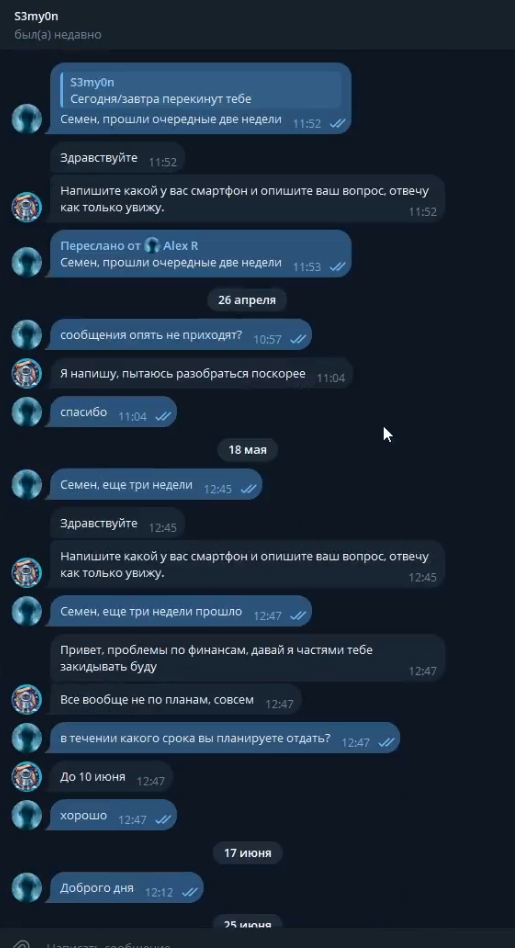The image size is (515, 948).
Task: Select the "18 мая" date badge
Action: pyautogui.click(x=247, y=450)
